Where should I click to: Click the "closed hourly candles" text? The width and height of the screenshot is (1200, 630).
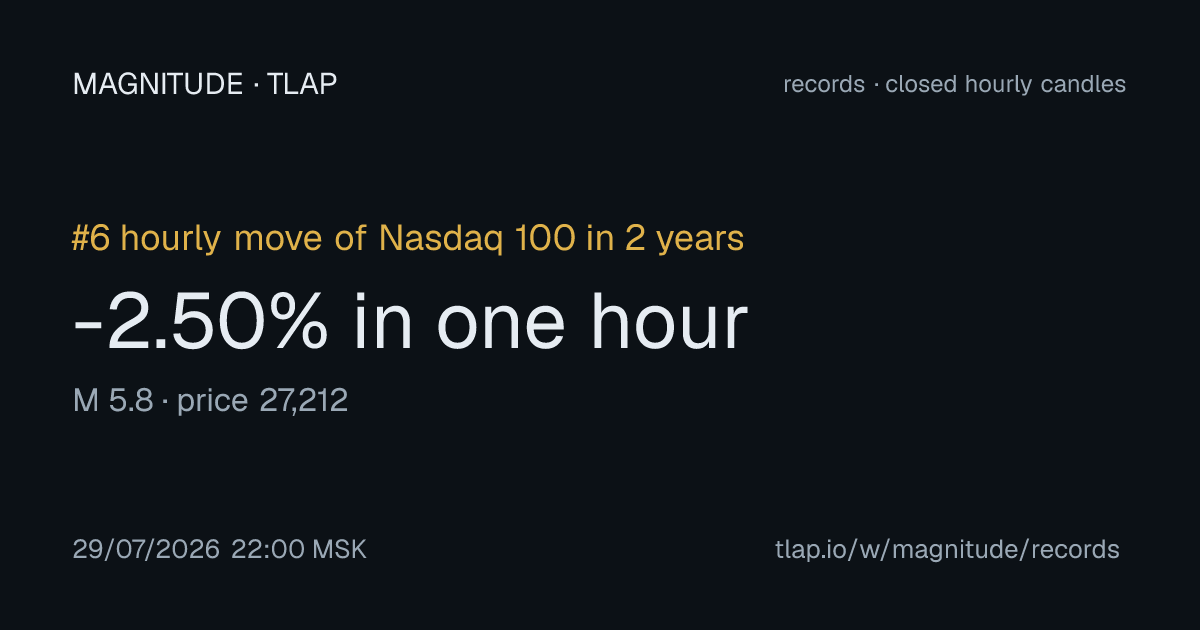click(x=1006, y=85)
